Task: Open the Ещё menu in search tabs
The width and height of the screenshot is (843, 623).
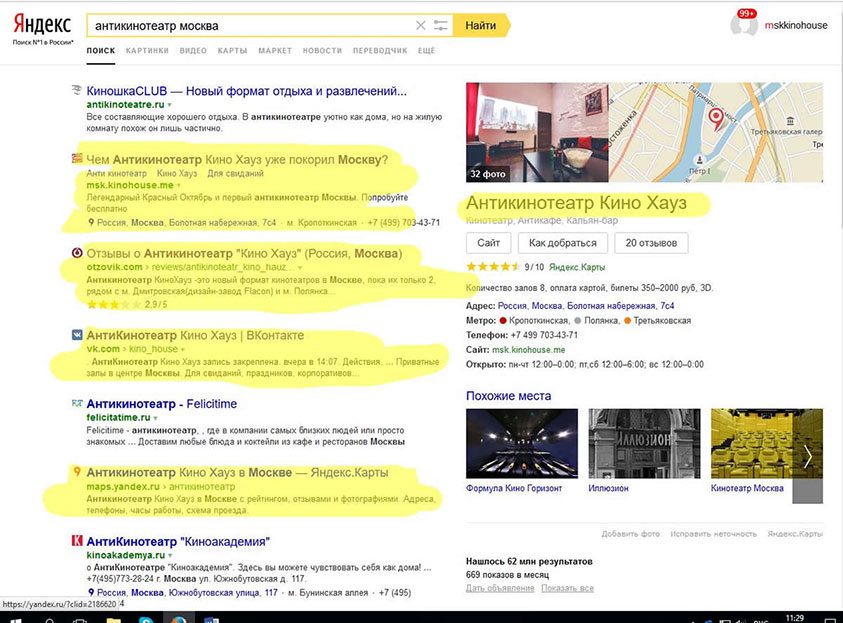Action: click(426, 50)
